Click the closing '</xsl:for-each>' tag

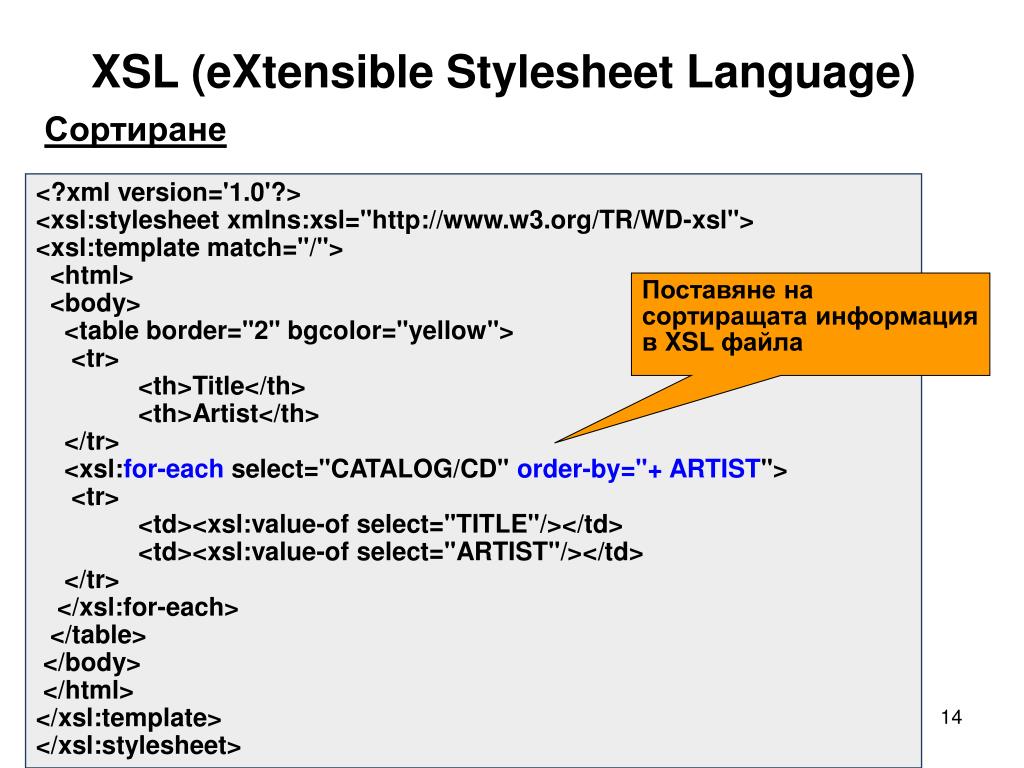148,607
